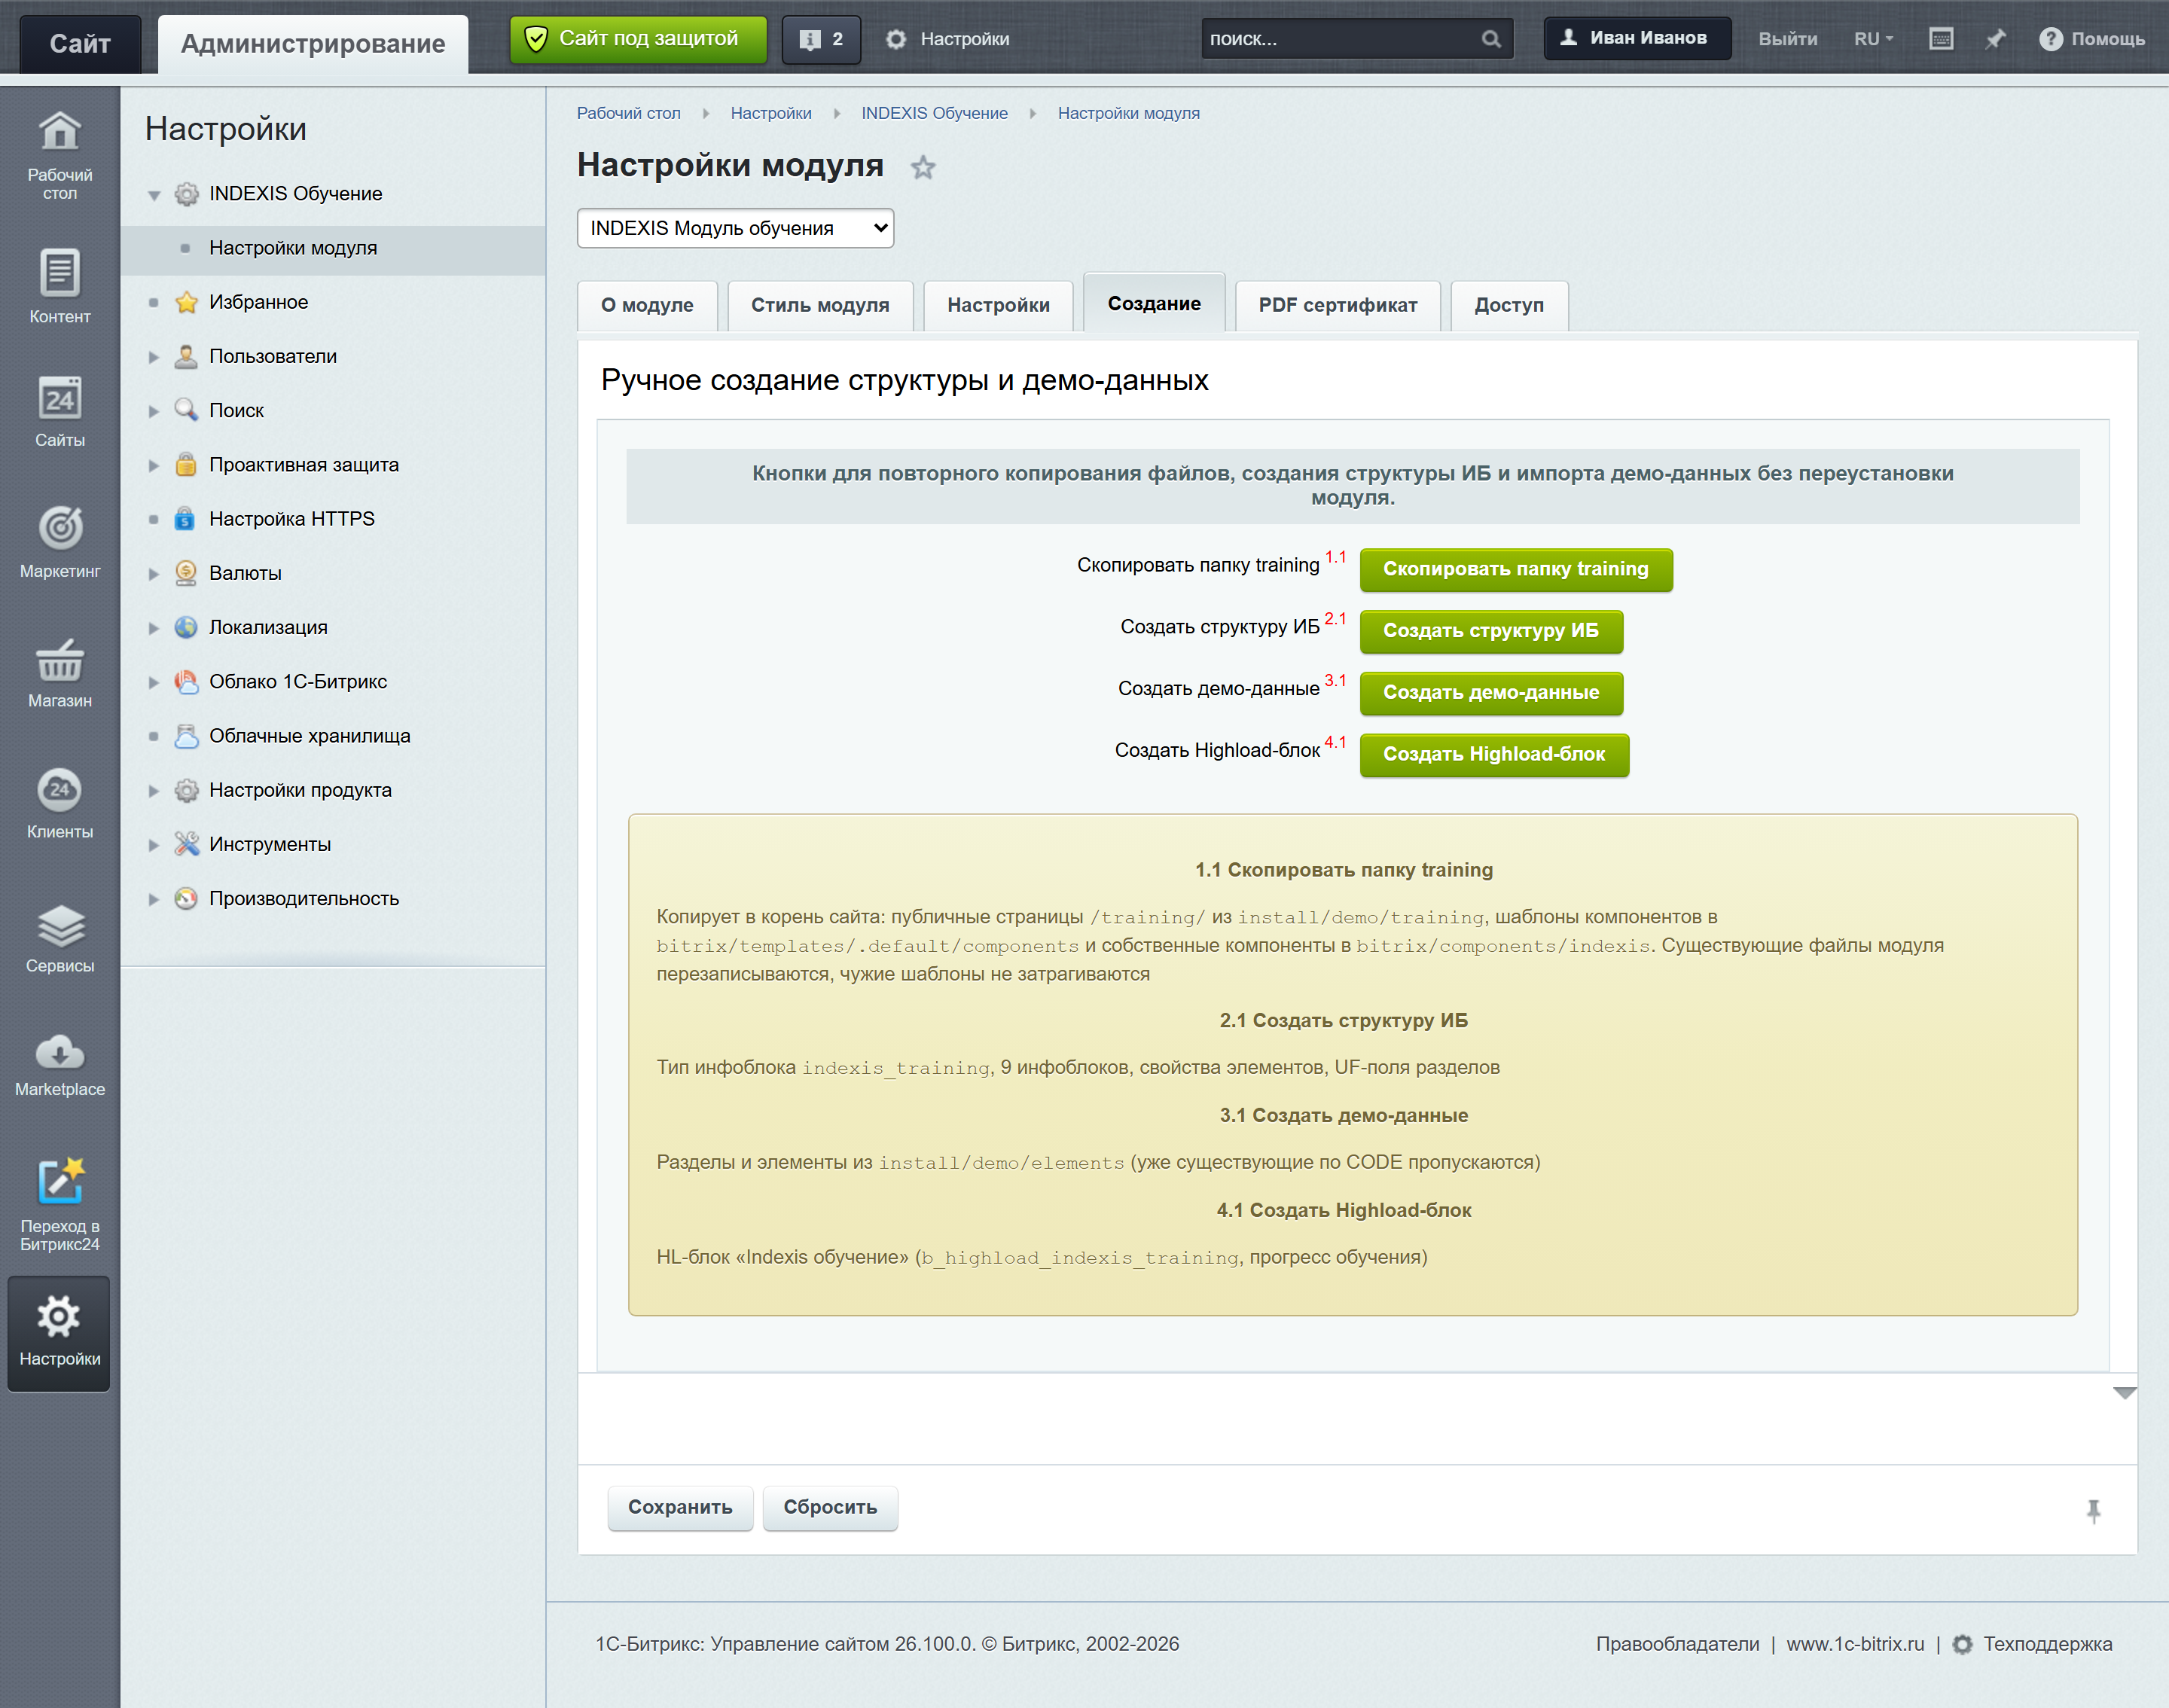Open Настройка HTTPS menu item
Image resolution: width=2169 pixels, height=1708 pixels.
pyautogui.click(x=291, y=519)
